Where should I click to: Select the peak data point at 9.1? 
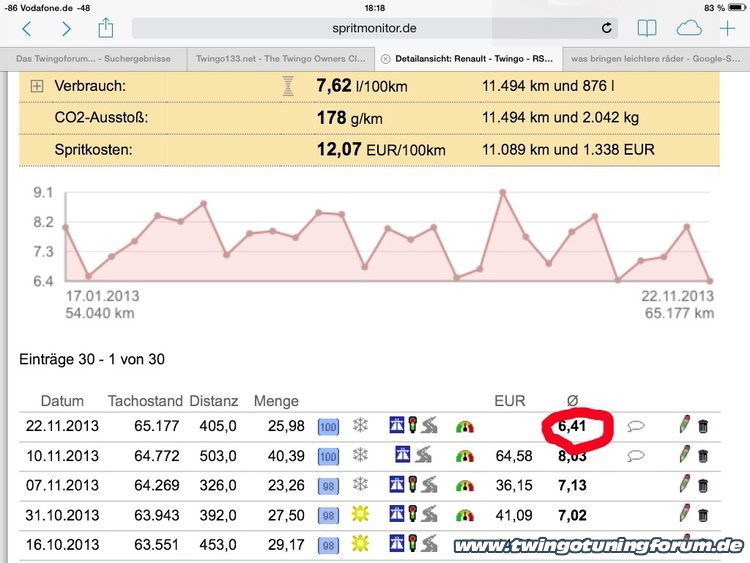tap(503, 192)
